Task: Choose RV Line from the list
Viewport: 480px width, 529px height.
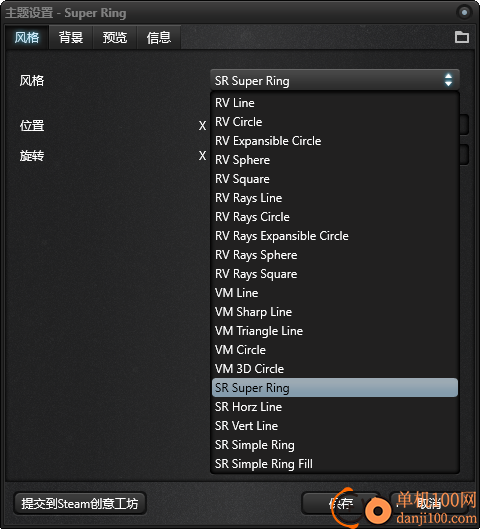Action: [x=334, y=103]
